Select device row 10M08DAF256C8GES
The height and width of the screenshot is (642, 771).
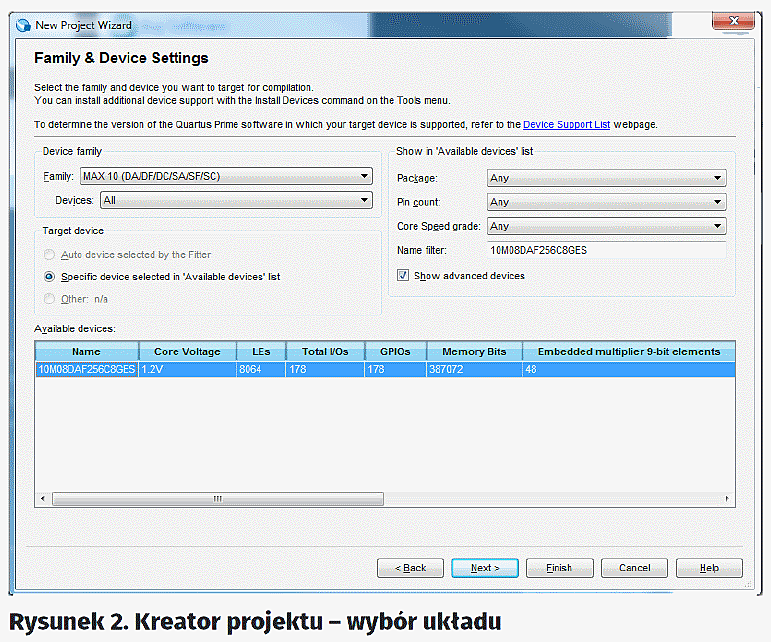[x=86, y=369]
